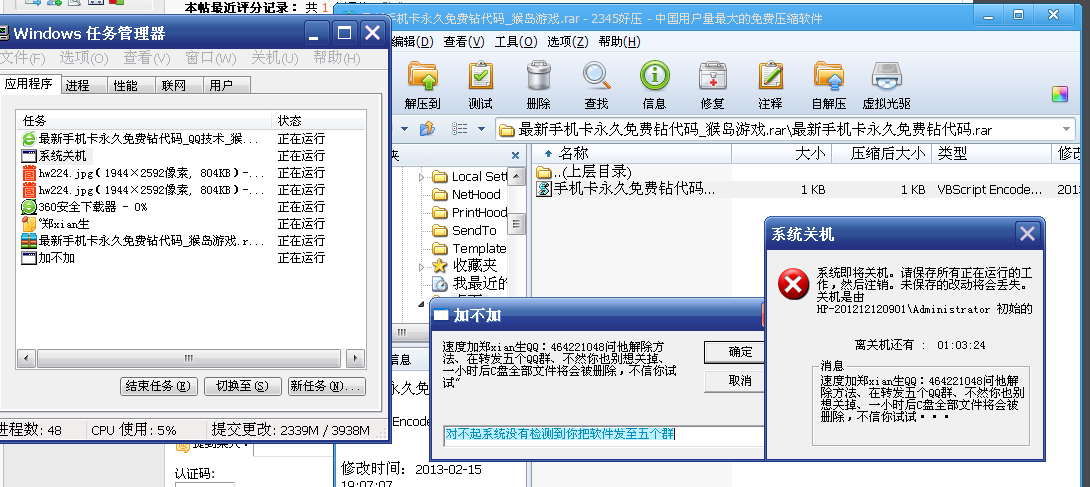This screenshot has width=1090, height=487.
Task: Open the 工具(O) menu in 好压
Action: tap(516, 42)
